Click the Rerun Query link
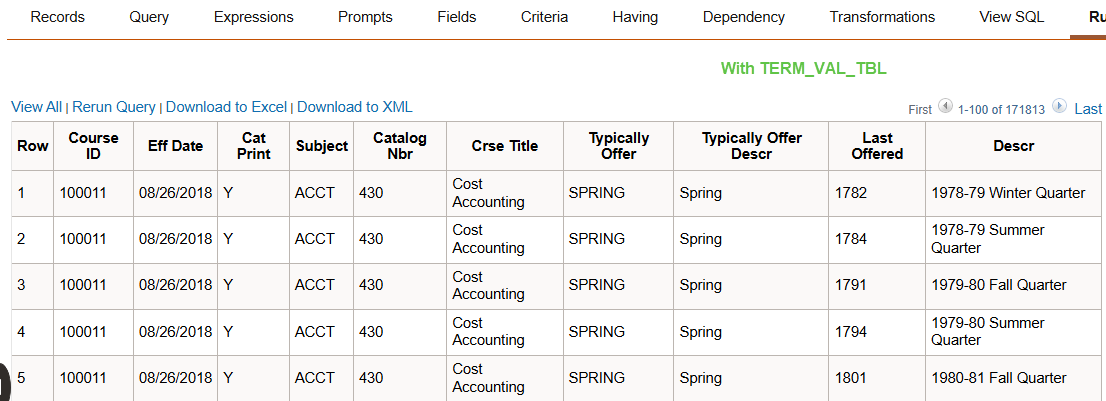 [114, 107]
